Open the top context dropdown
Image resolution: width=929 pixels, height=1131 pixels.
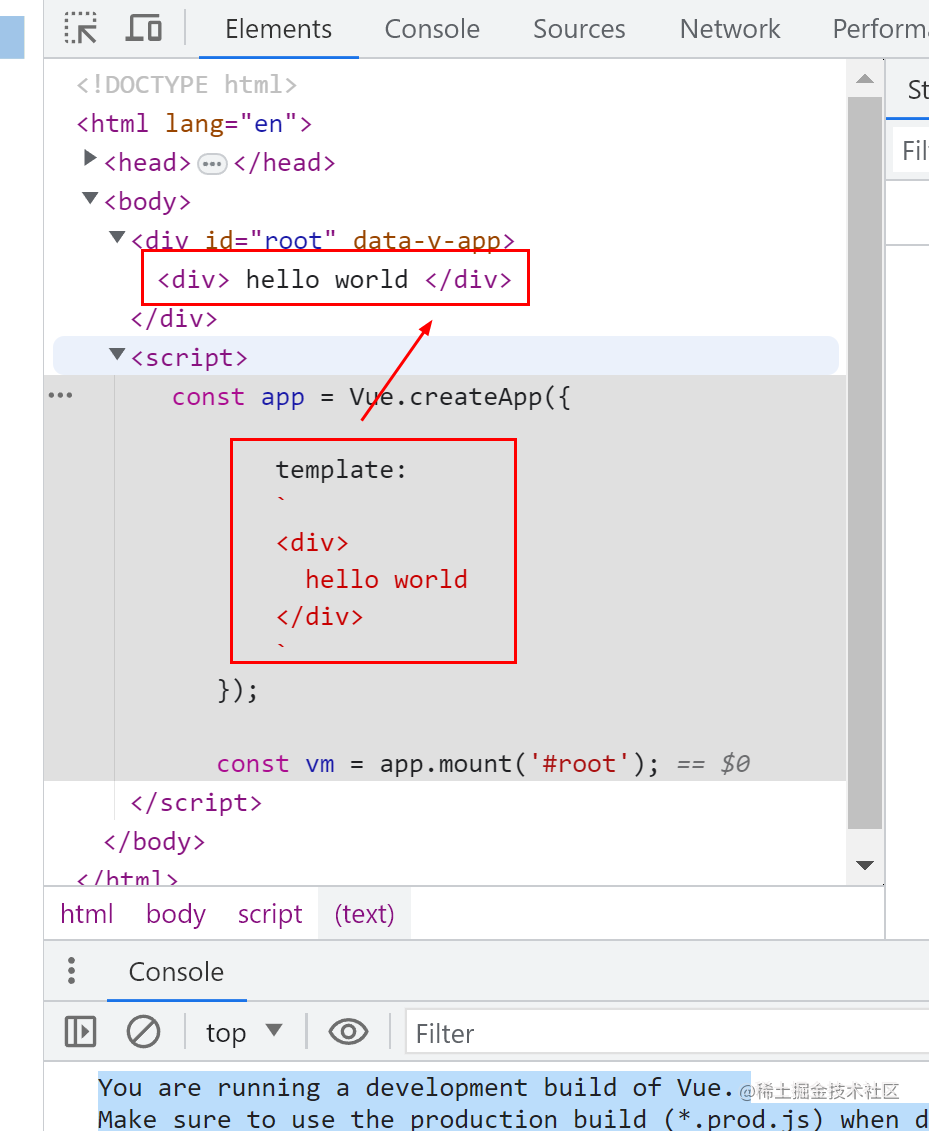coord(244,1032)
